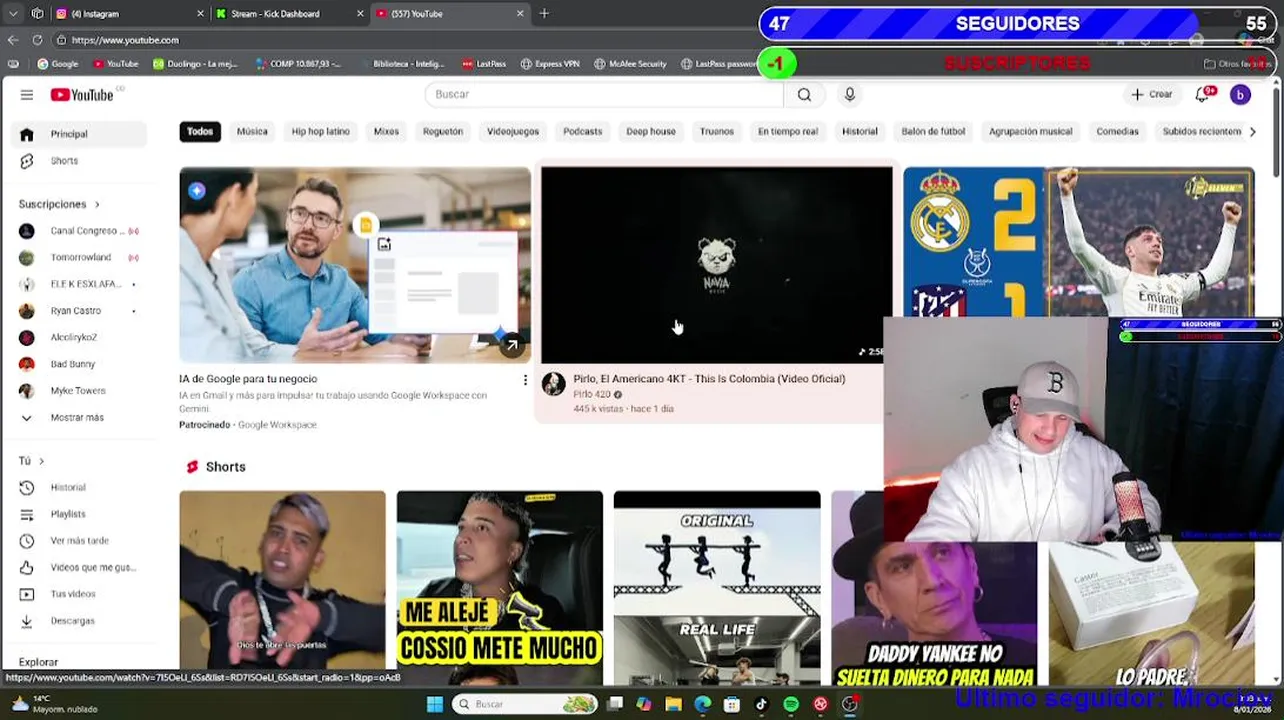Open the ORIGINAL vs REAL LIFE Short
1284x720 pixels.
(x=717, y=588)
